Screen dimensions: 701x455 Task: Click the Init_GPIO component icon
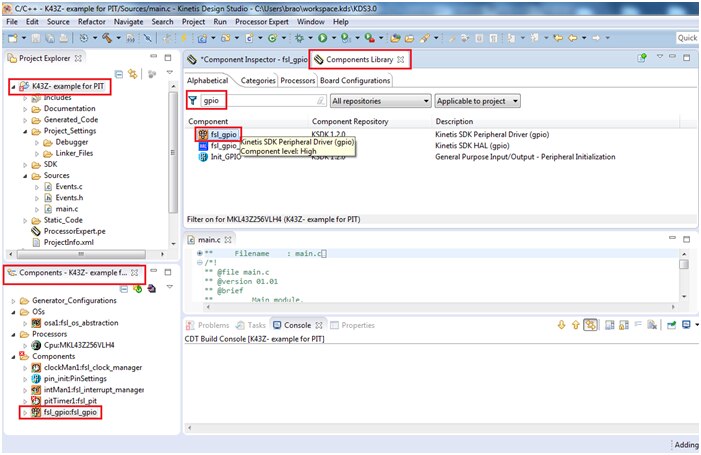coord(202,157)
